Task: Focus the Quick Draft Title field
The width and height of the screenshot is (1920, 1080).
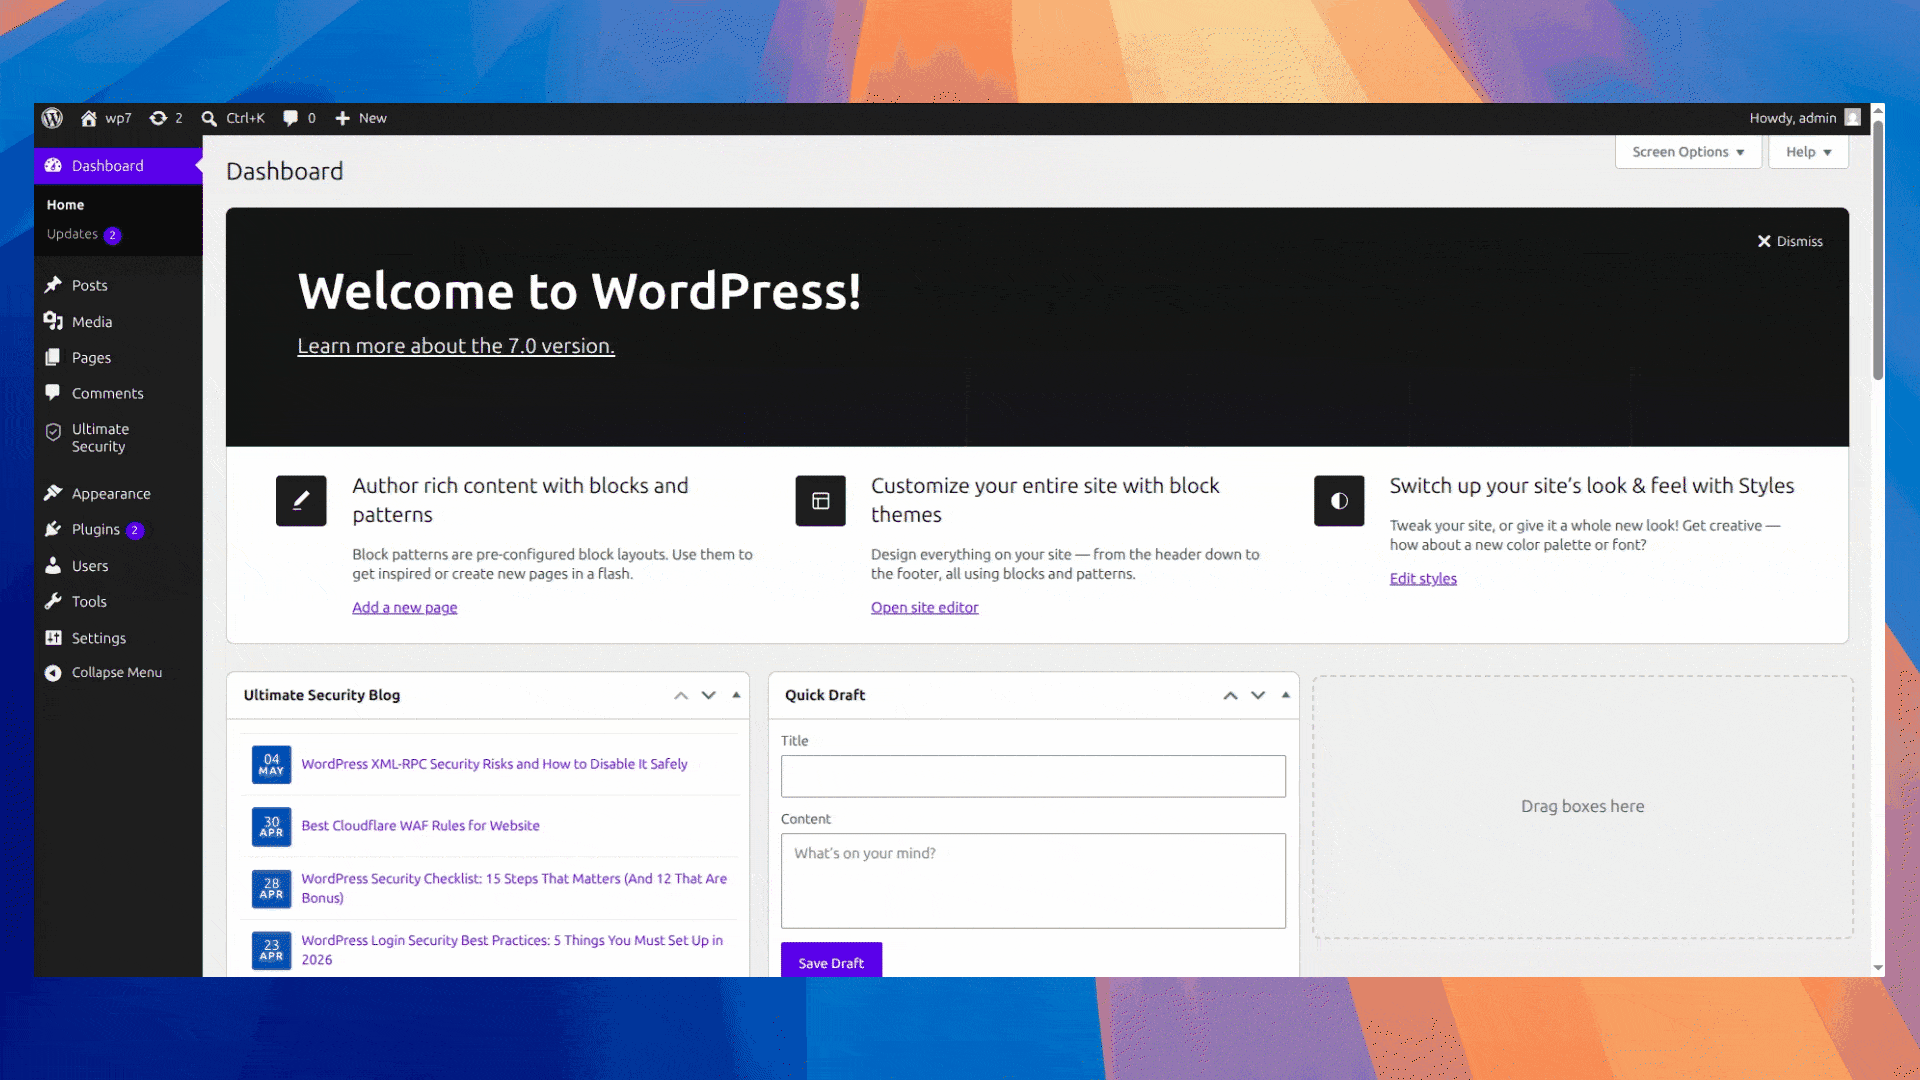Action: (1033, 776)
